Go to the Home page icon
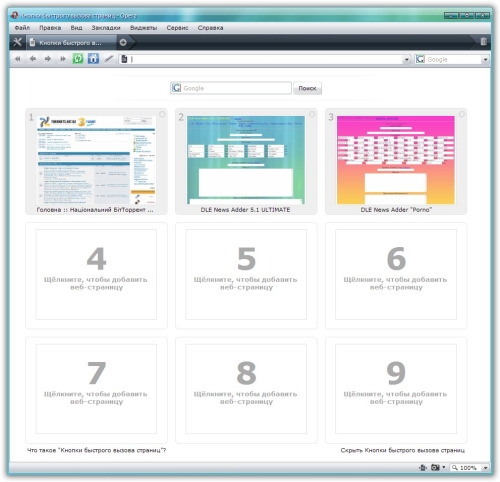The width and height of the screenshot is (500, 482). click(x=93, y=59)
